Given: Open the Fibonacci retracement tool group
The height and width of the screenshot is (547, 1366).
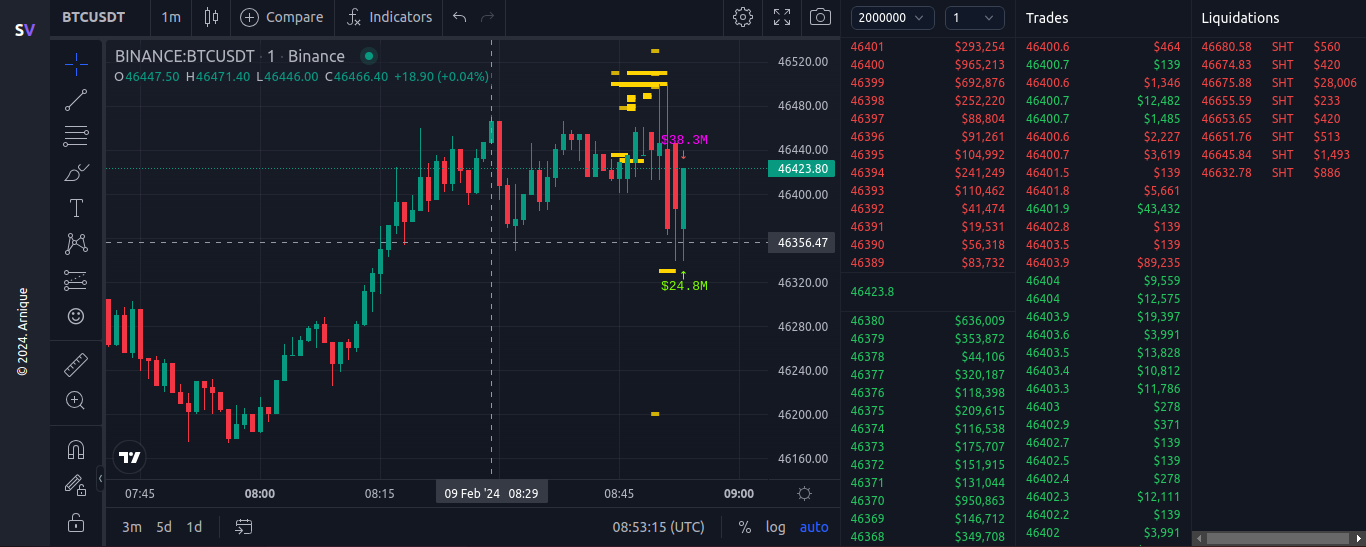Looking at the screenshot, I should click(x=76, y=135).
